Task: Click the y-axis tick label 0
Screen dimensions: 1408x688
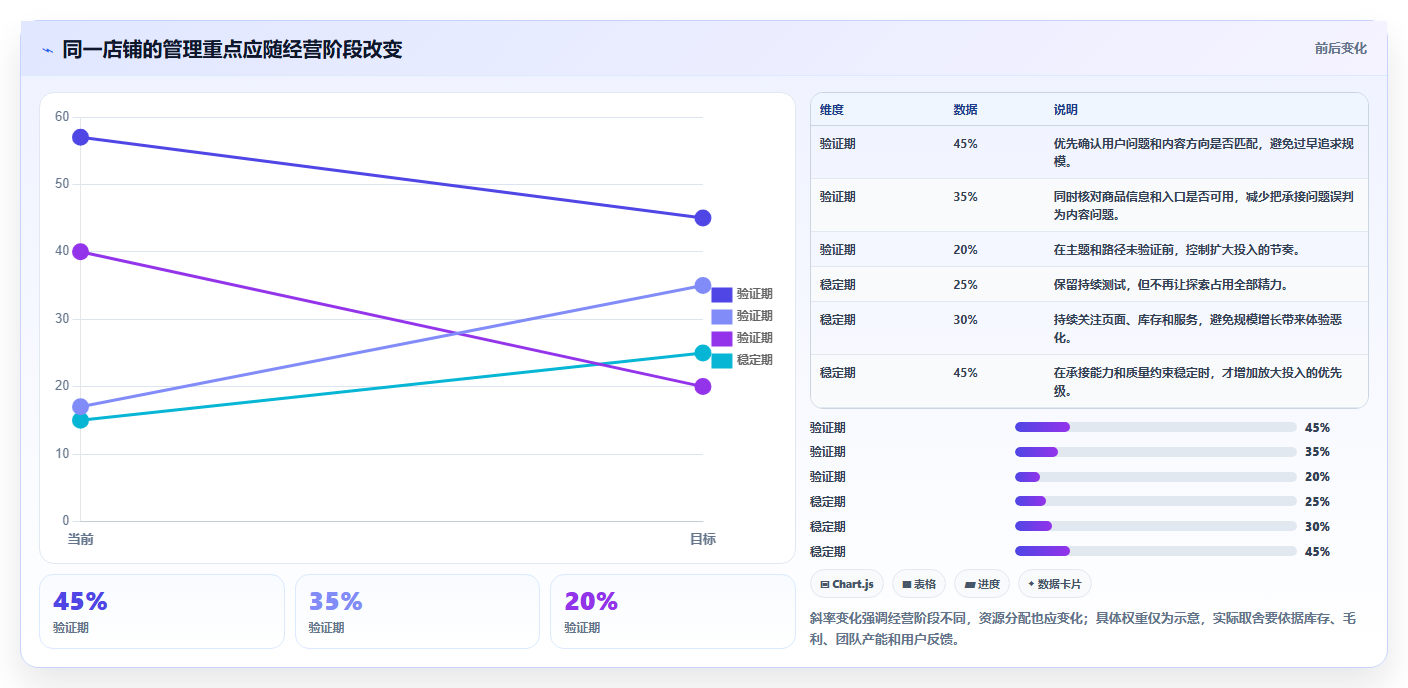Action: (66, 521)
